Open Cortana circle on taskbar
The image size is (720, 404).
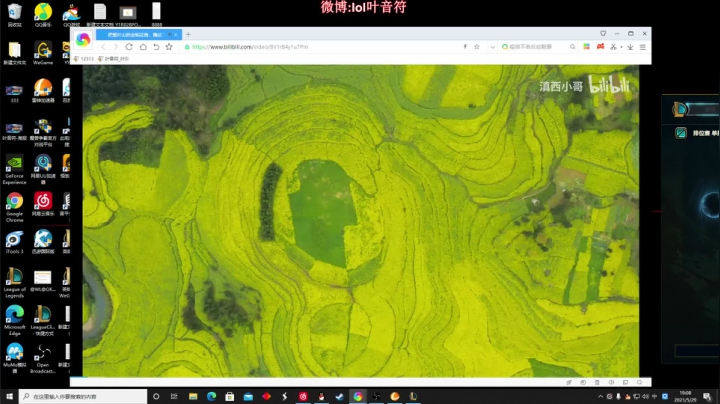(x=156, y=396)
